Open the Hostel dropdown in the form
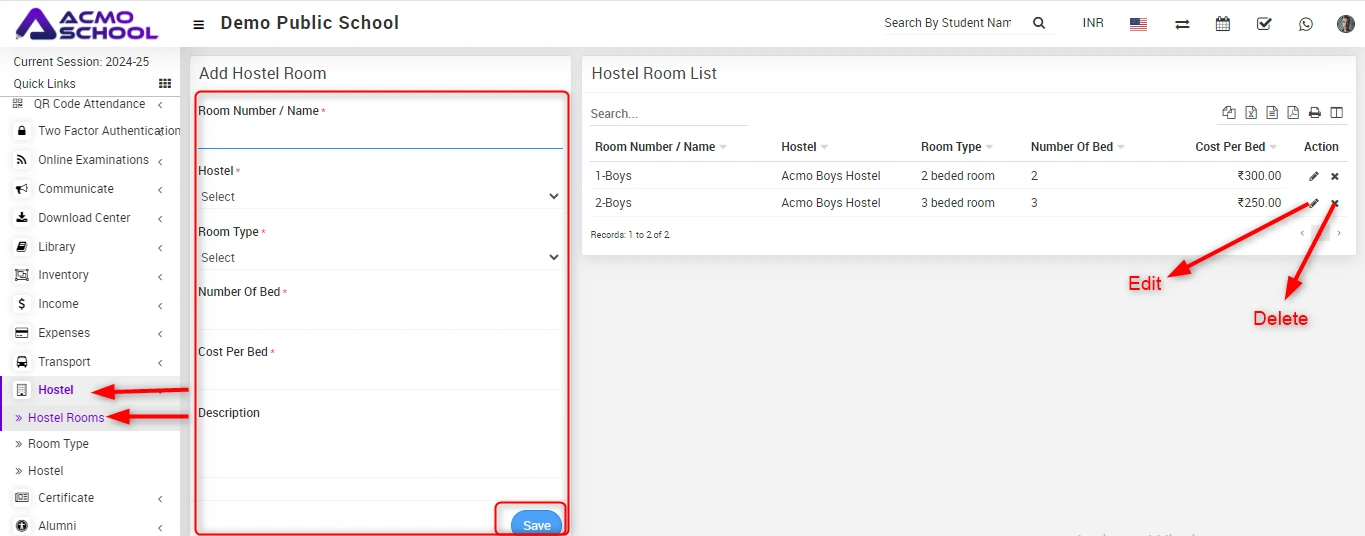 (379, 197)
